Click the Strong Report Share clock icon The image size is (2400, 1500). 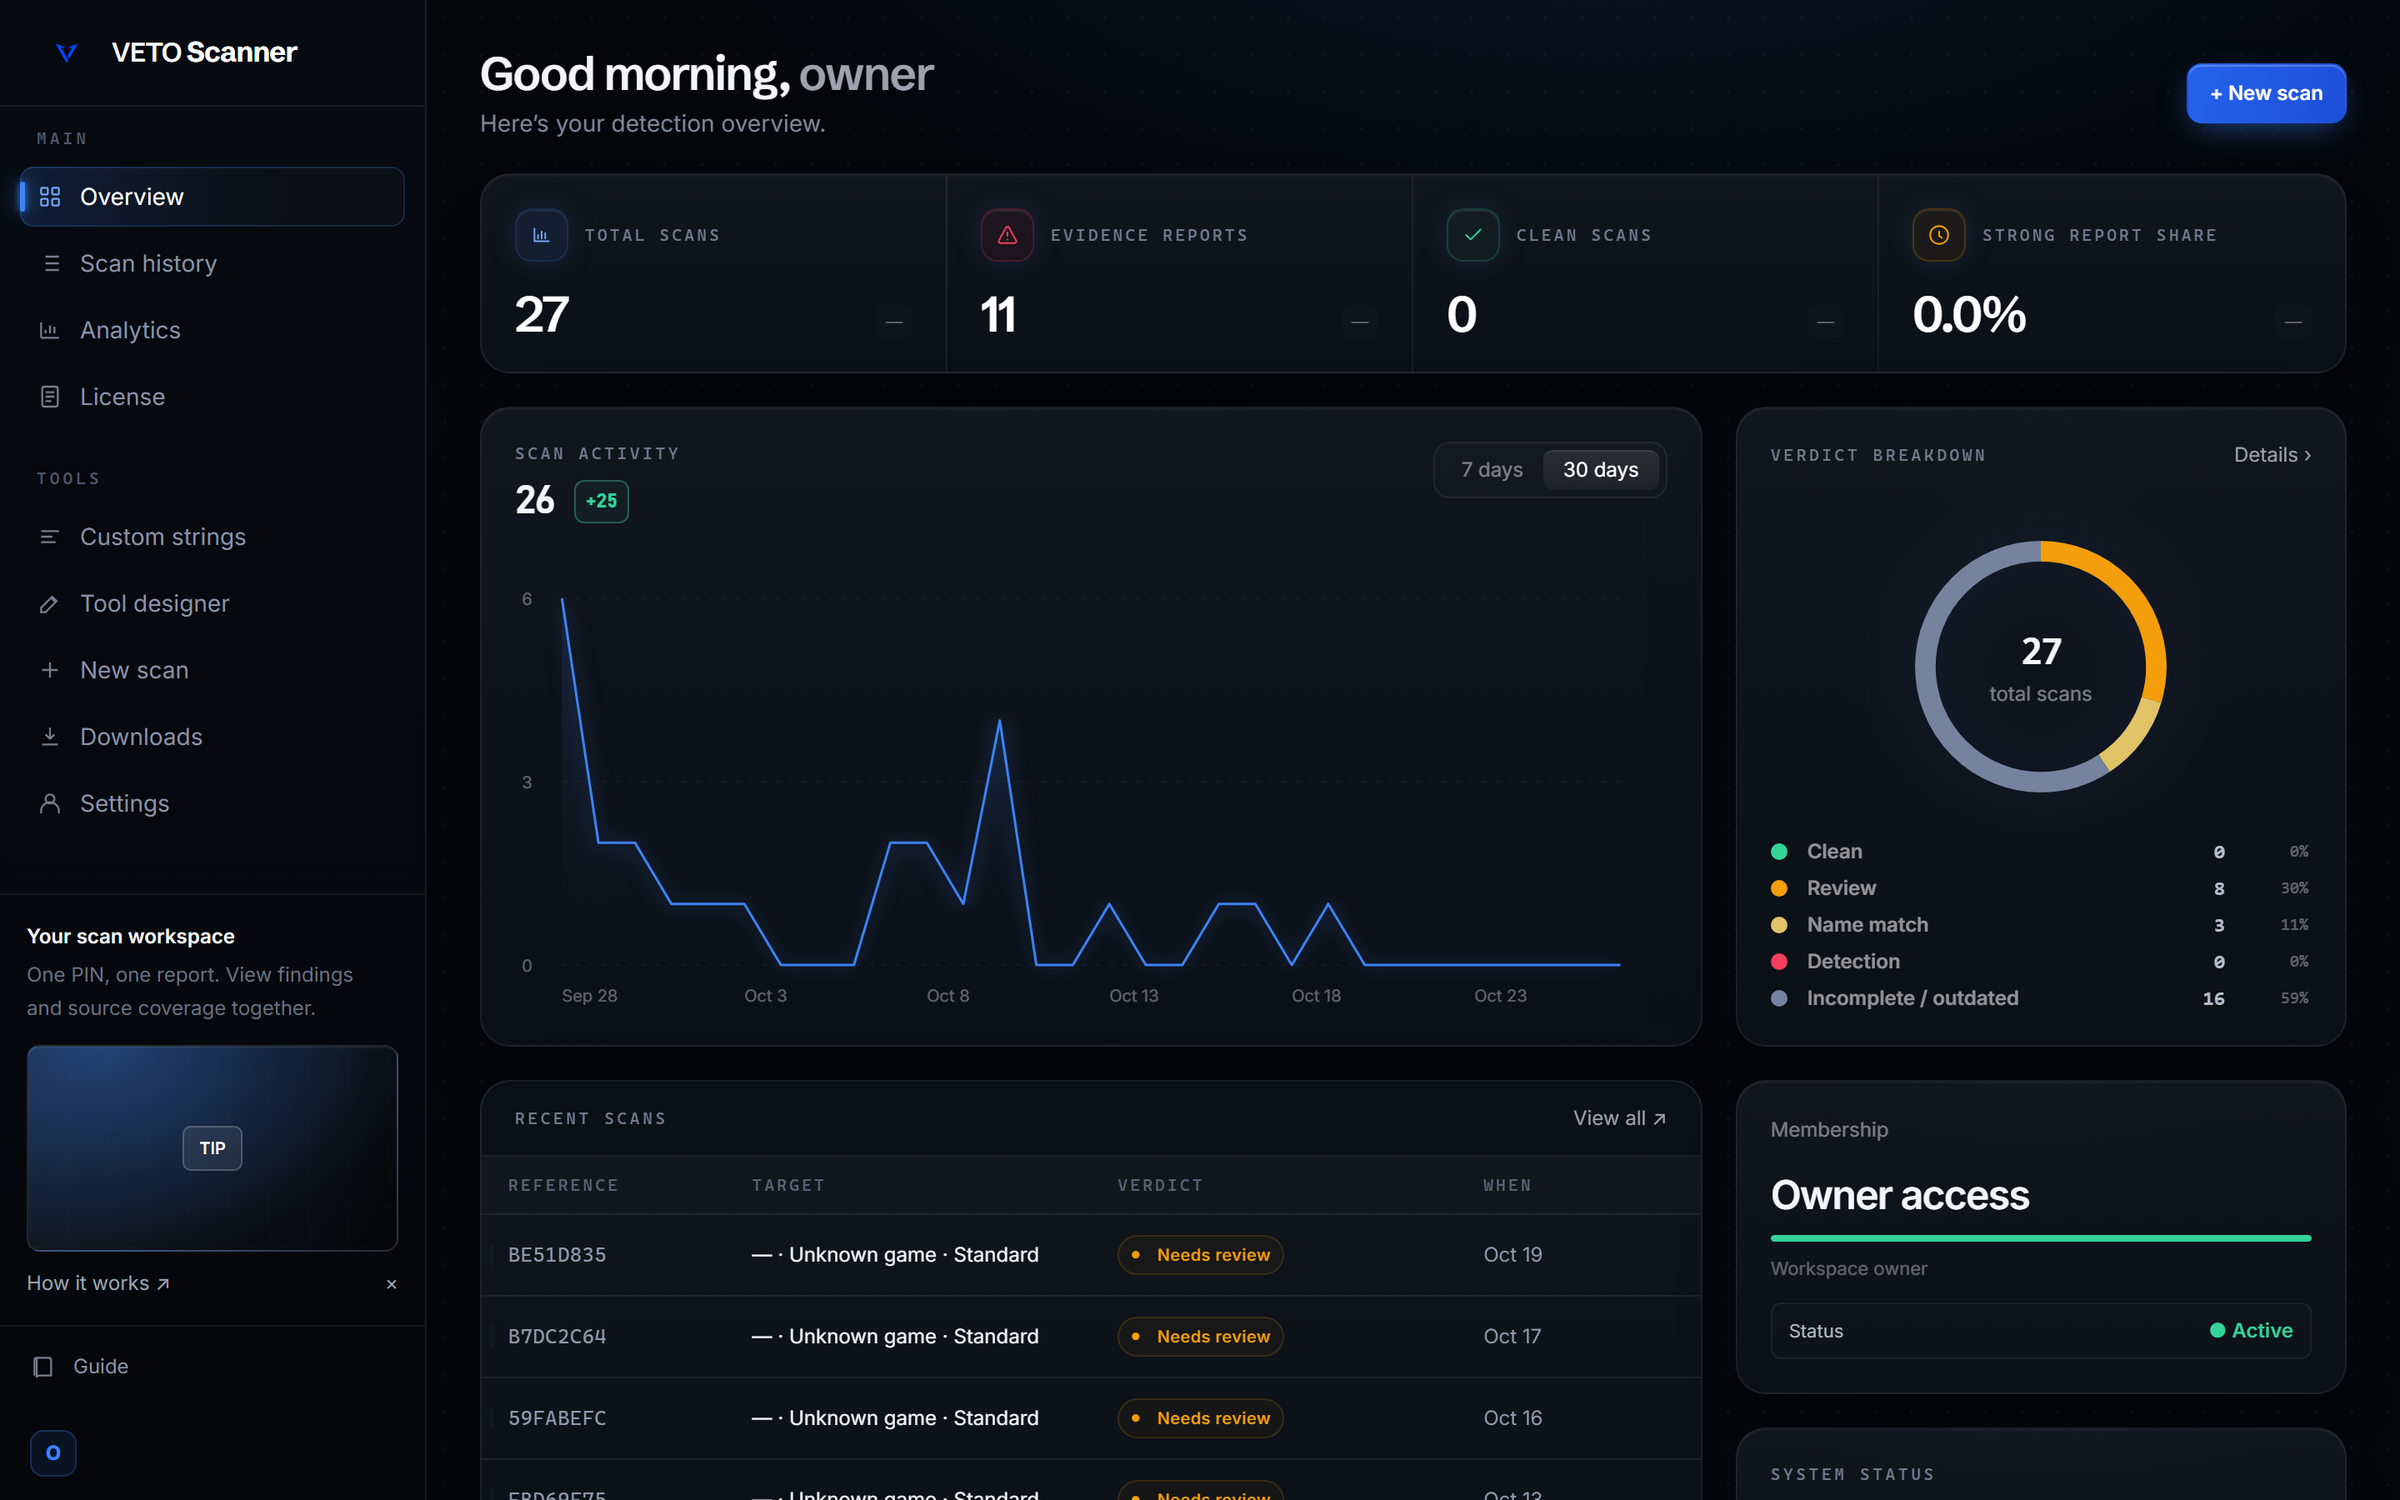[1939, 235]
